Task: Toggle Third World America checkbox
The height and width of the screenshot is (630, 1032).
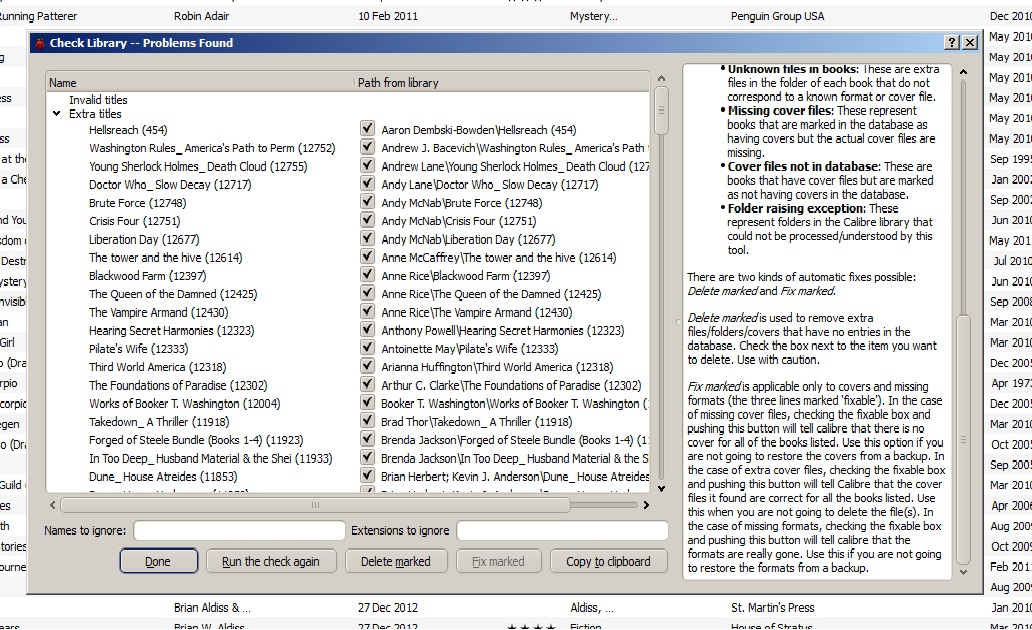Action: click(x=367, y=366)
